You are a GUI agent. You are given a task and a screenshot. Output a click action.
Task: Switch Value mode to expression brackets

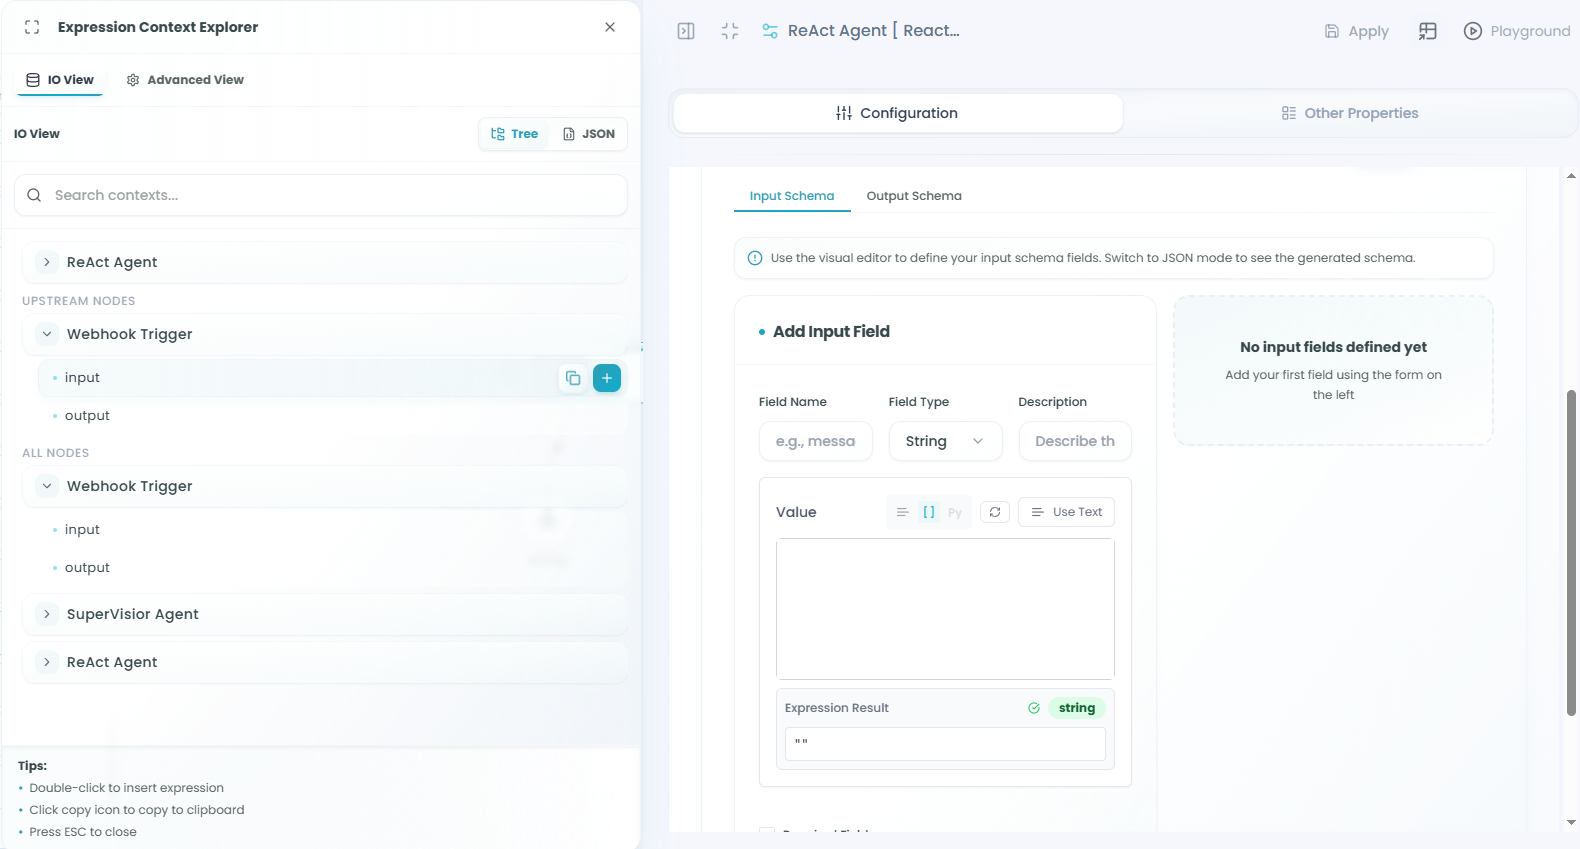(x=929, y=512)
